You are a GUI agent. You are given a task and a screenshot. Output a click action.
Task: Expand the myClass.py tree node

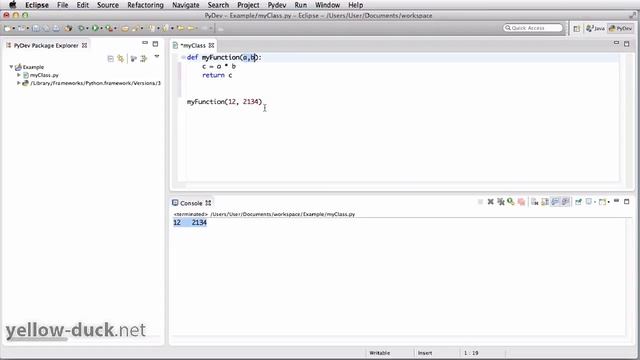(18, 75)
